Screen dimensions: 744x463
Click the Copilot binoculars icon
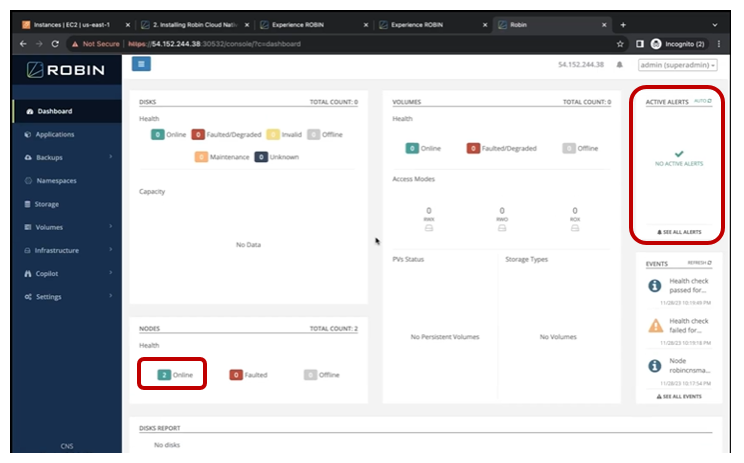(x=28, y=274)
